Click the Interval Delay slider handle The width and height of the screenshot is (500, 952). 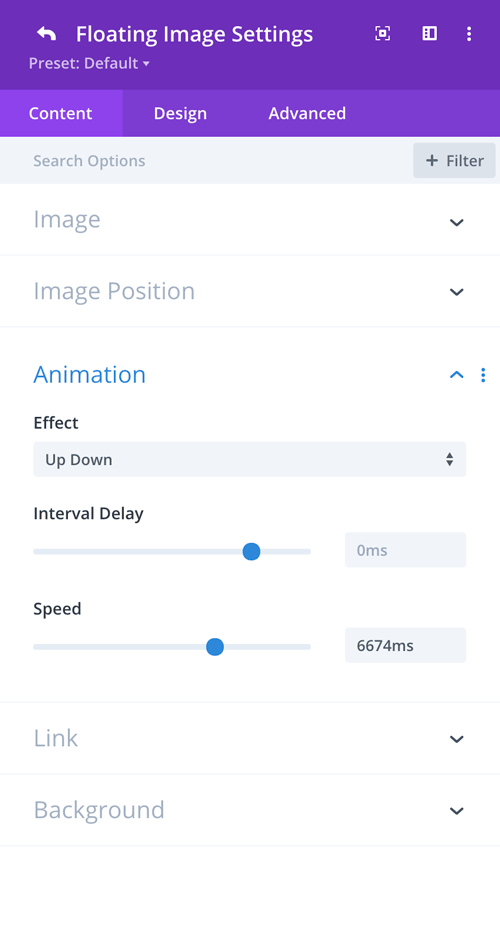tap(251, 551)
